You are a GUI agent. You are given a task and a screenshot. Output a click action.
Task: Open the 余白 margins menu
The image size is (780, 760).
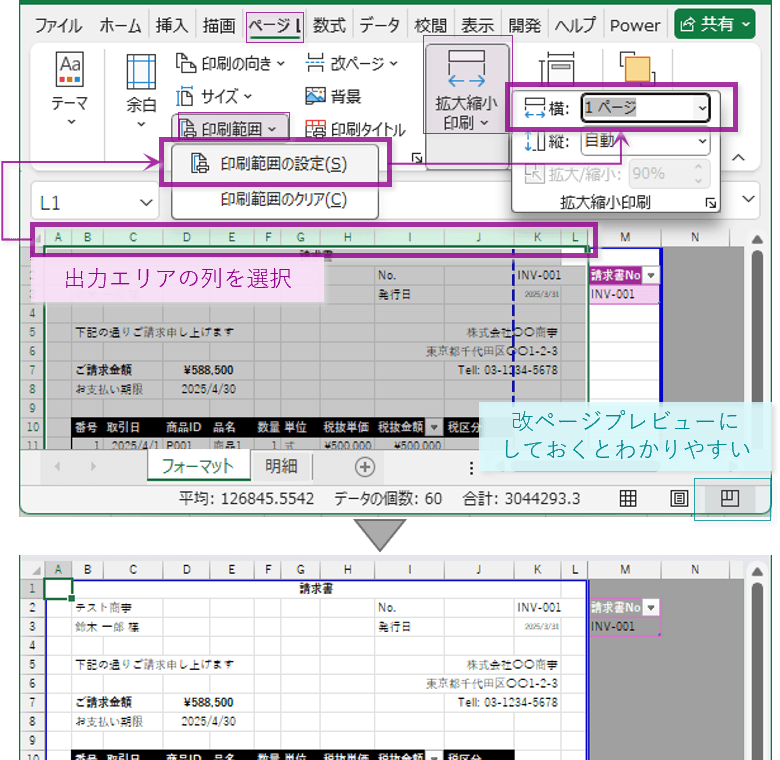point(141,90)
